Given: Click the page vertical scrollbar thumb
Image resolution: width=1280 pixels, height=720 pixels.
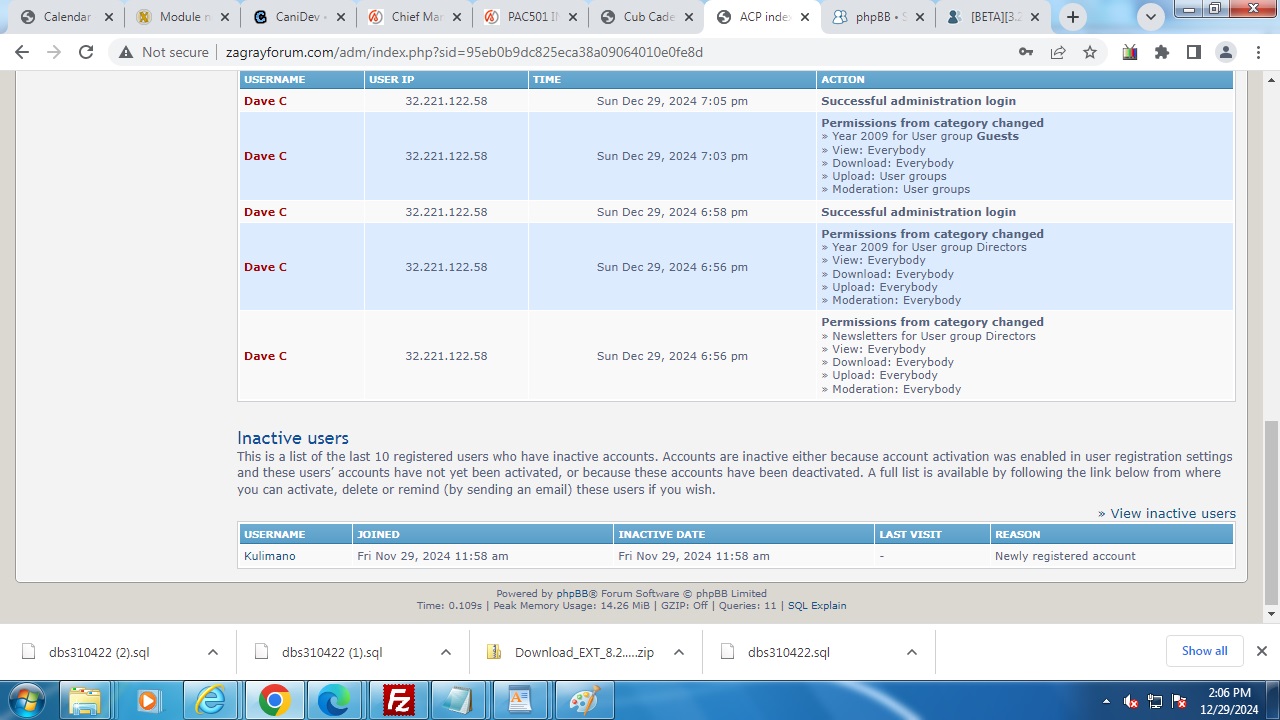Looking at the screenshot, I should (1271, 510).
